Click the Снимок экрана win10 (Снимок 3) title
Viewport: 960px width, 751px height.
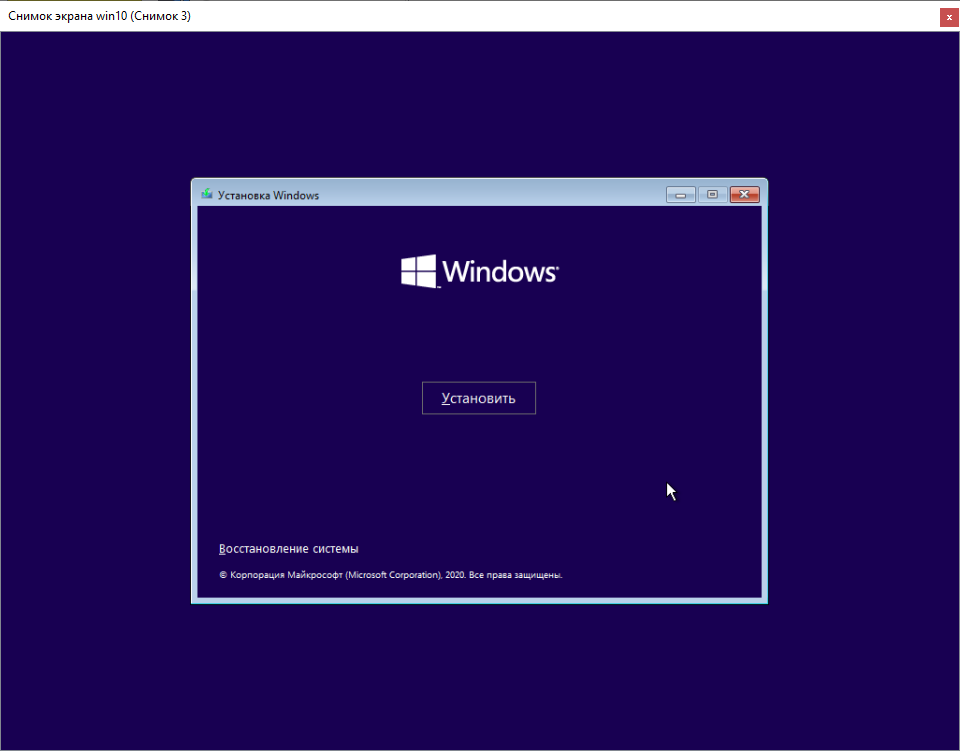(x=99, y=16)
